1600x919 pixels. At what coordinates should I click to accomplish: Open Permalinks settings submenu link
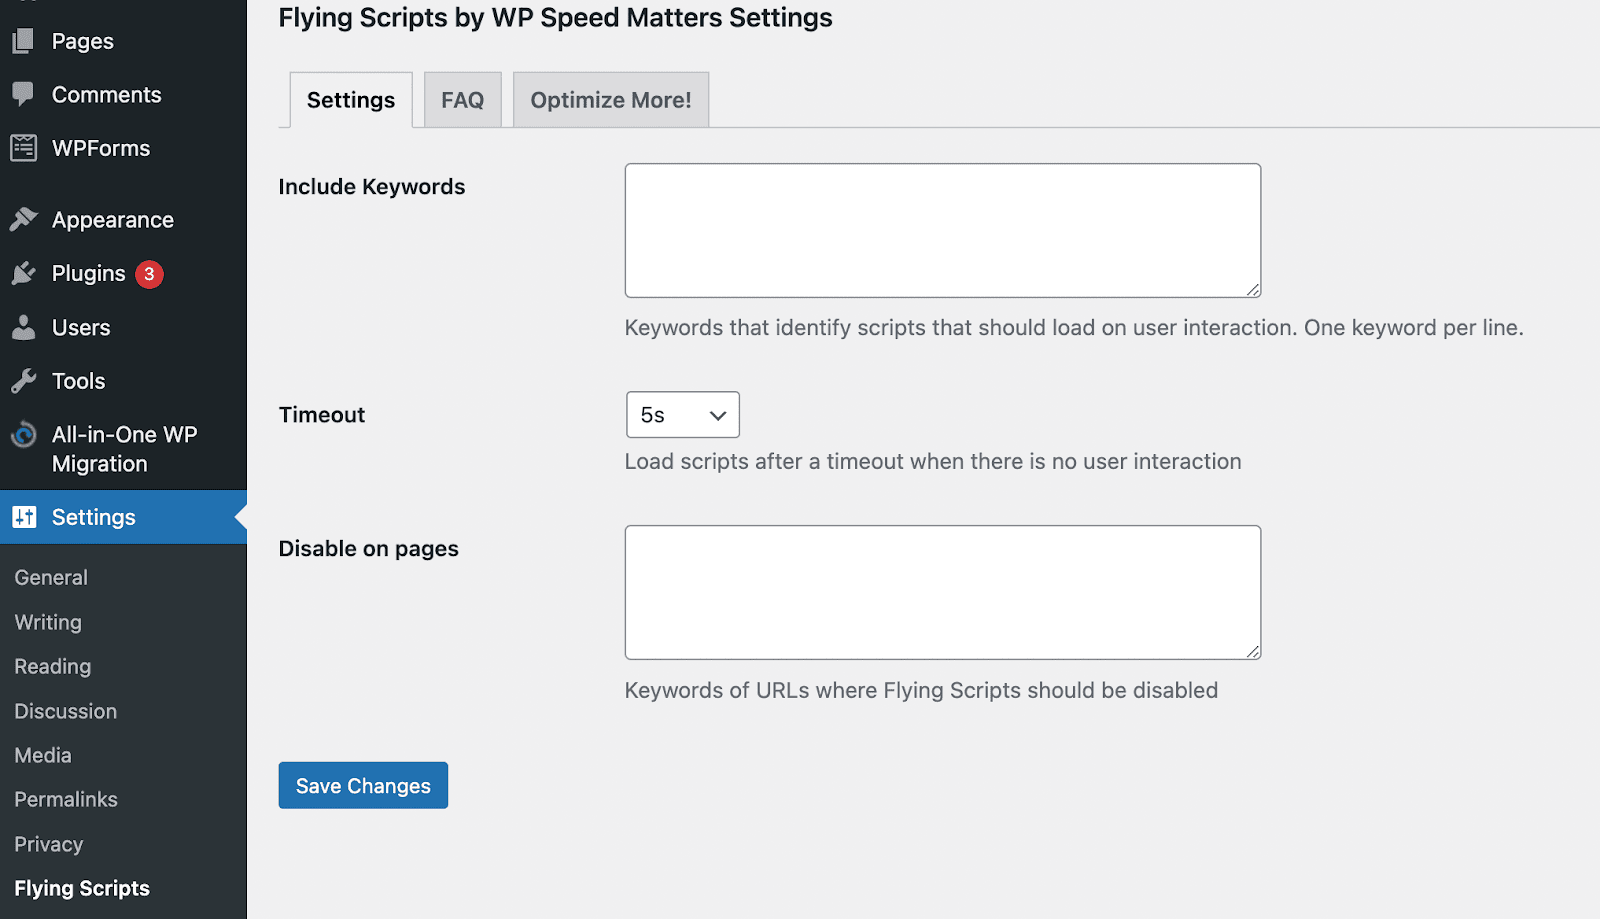[66, 799]
